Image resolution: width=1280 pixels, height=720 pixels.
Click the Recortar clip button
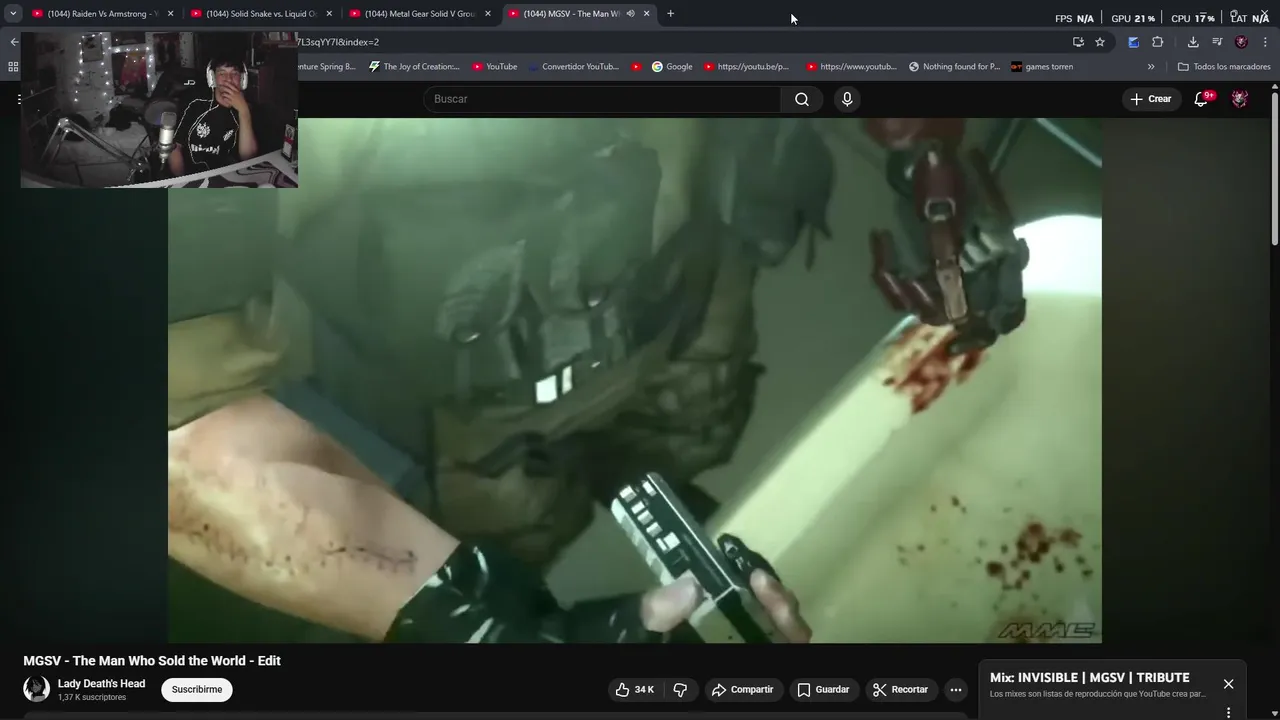[x=900, y=690]
